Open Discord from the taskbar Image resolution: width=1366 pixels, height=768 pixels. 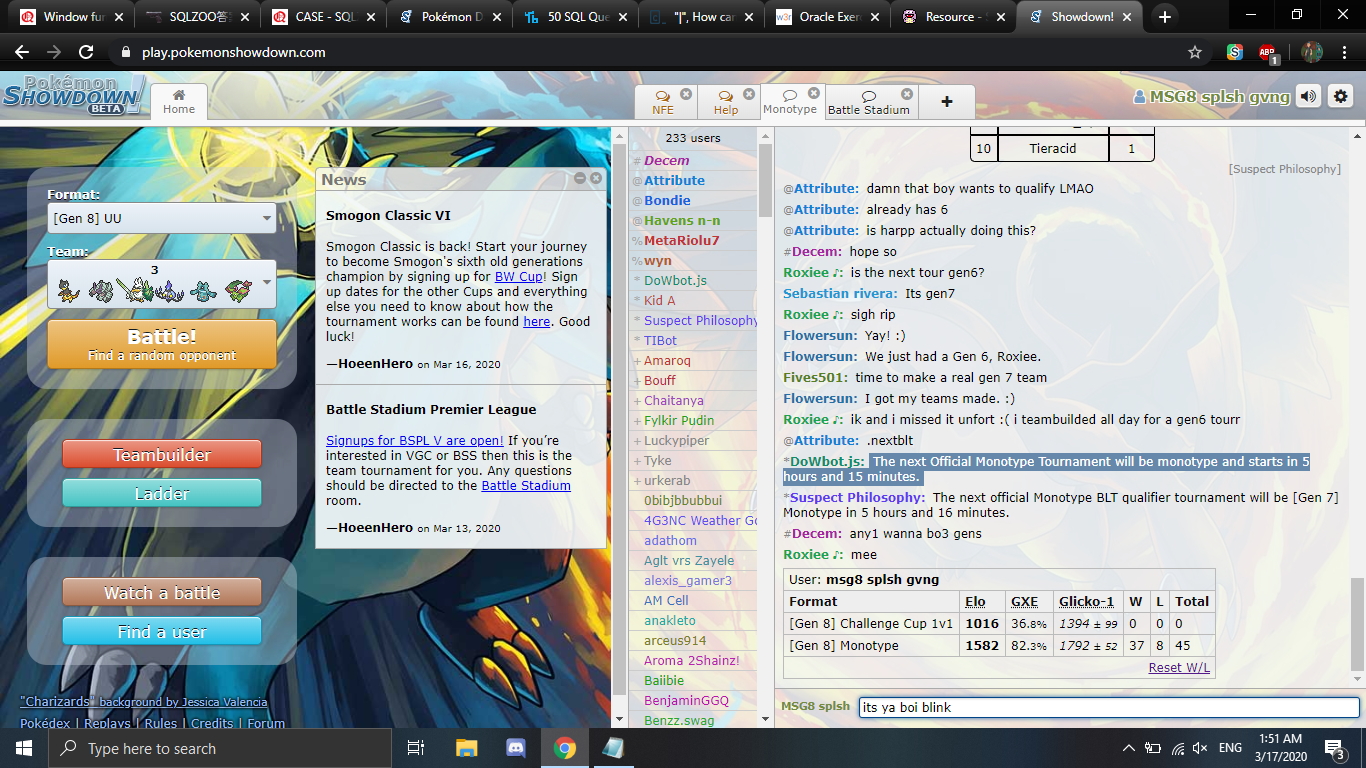[516, 748]
